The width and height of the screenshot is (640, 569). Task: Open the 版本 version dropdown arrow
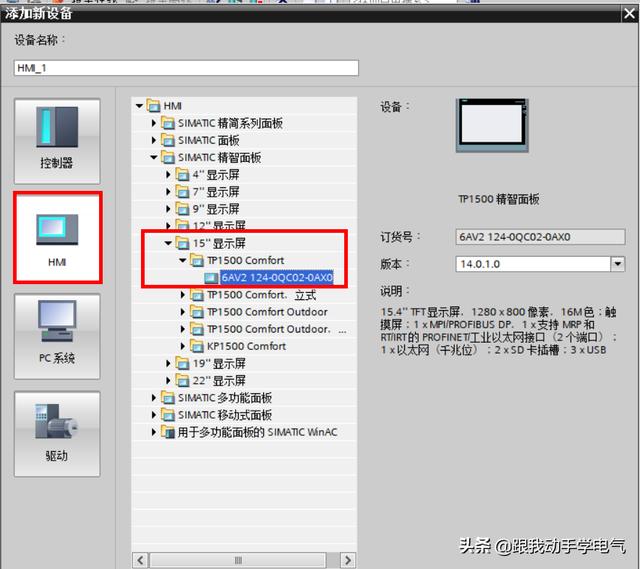(x=618, y=264)
